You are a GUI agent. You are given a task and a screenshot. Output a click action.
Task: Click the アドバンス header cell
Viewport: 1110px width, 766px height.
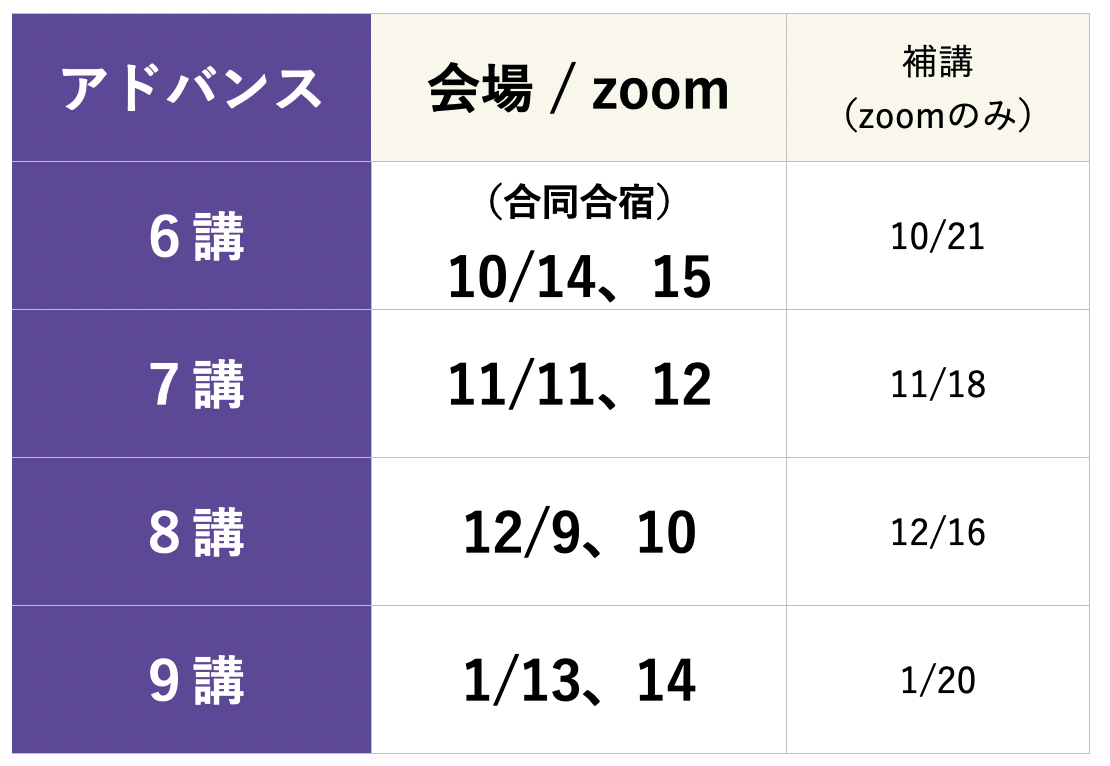[x=191, y=89]
